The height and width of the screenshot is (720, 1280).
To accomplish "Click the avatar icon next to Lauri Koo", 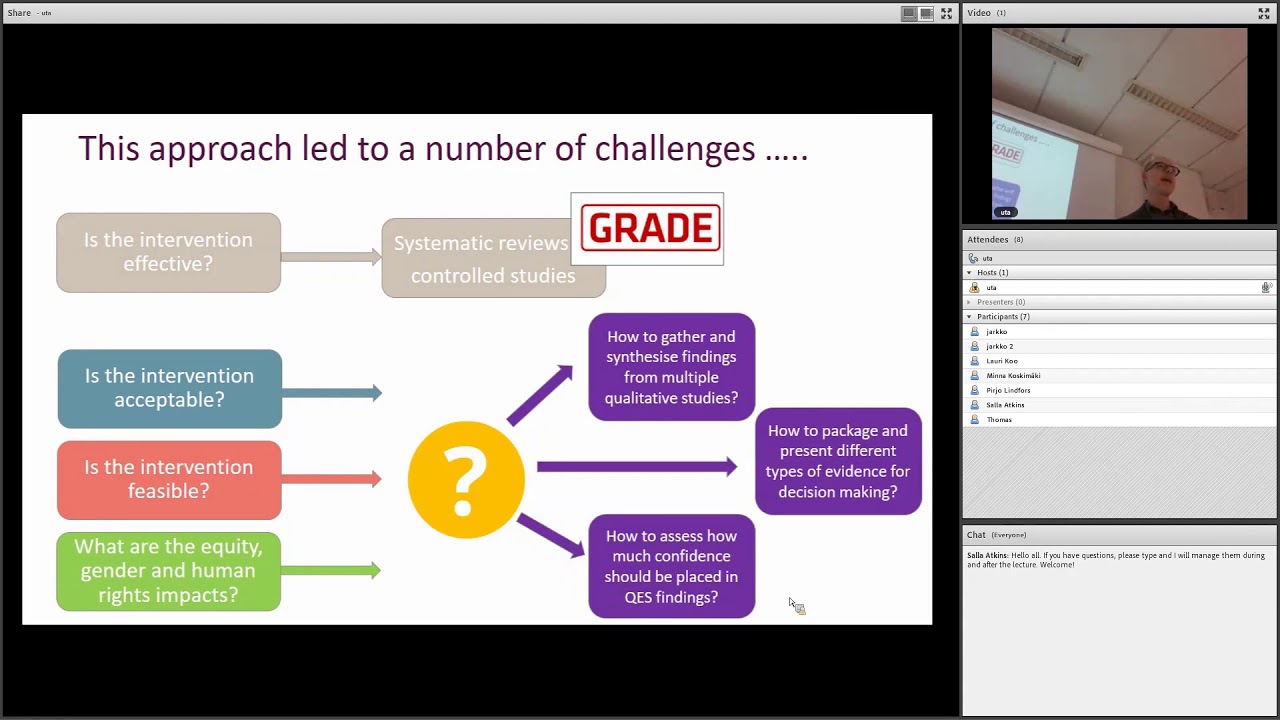I will tap(975, 361).
